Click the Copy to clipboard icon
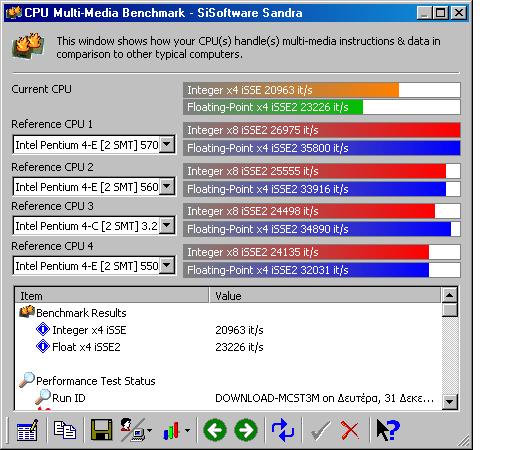This screenshot has height=450, width=512. coord(65,430)
